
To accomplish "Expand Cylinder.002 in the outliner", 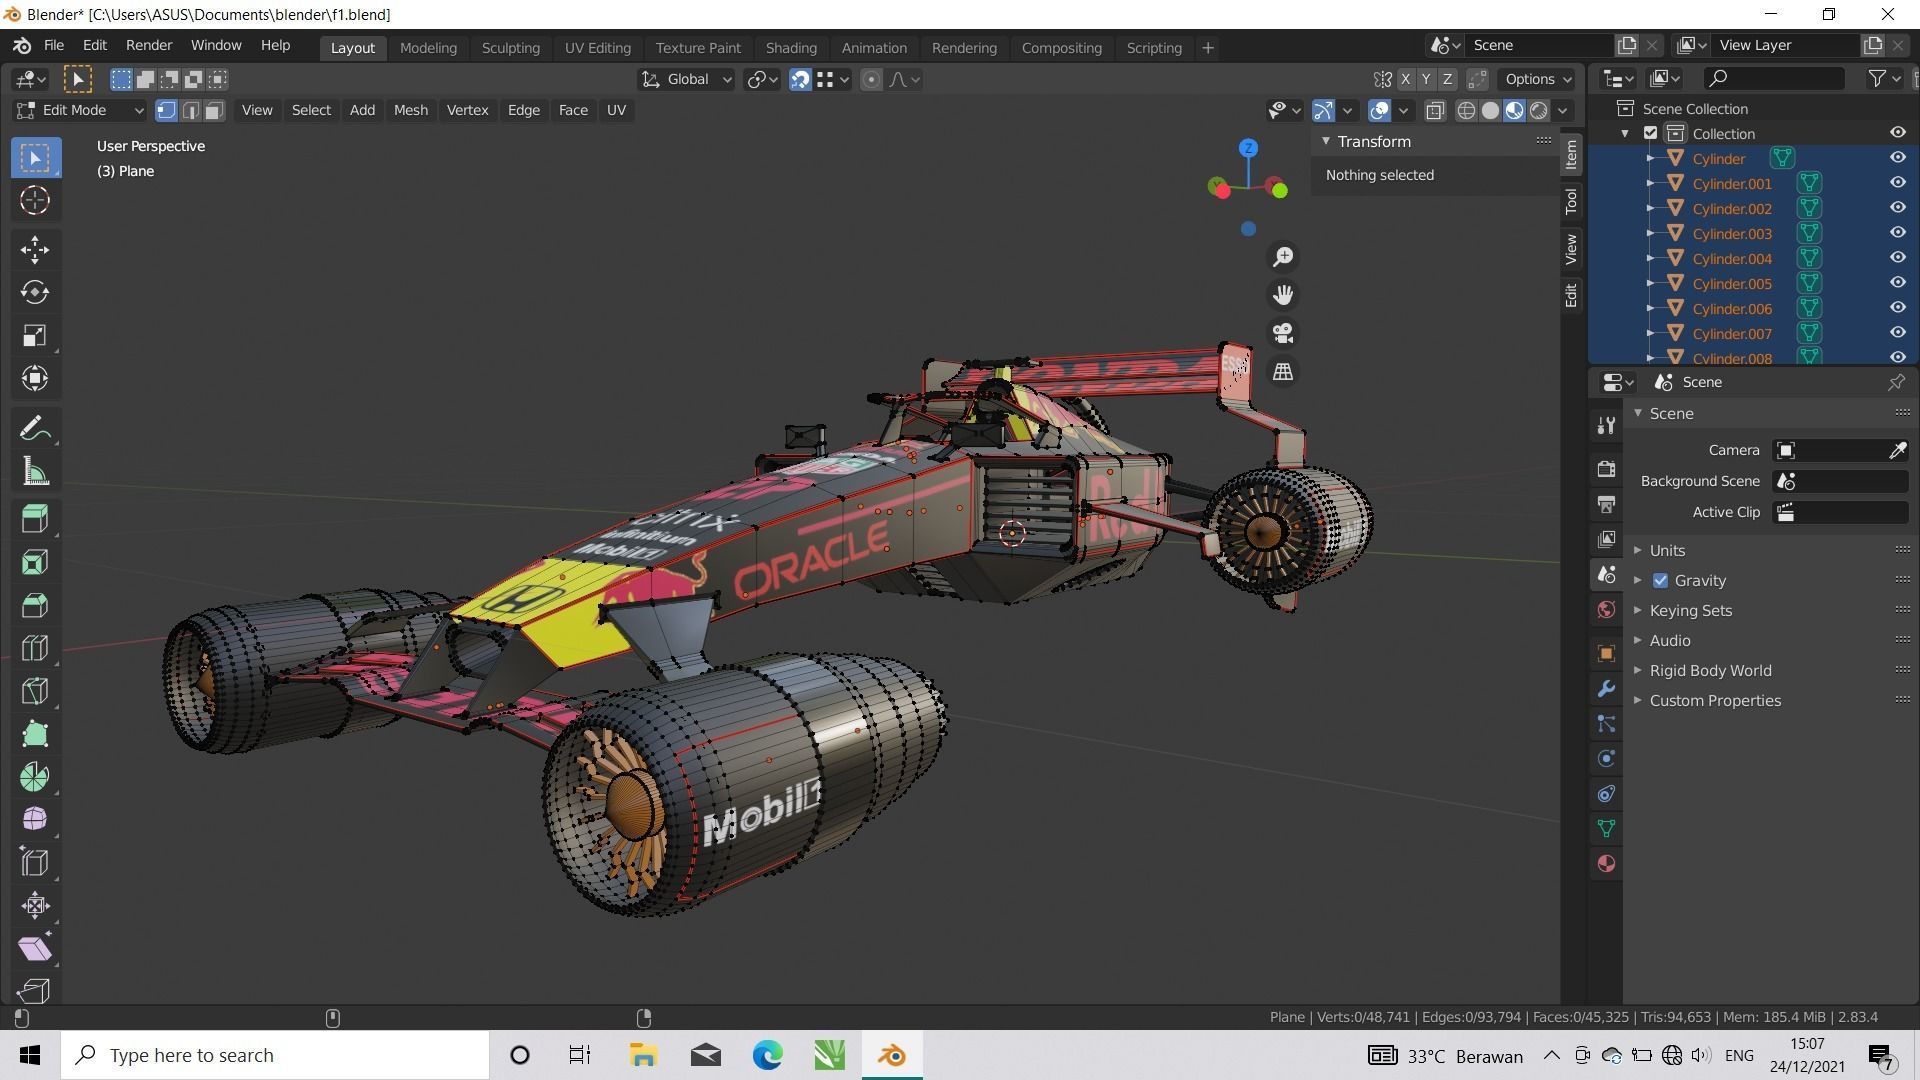I will 1650,208.
